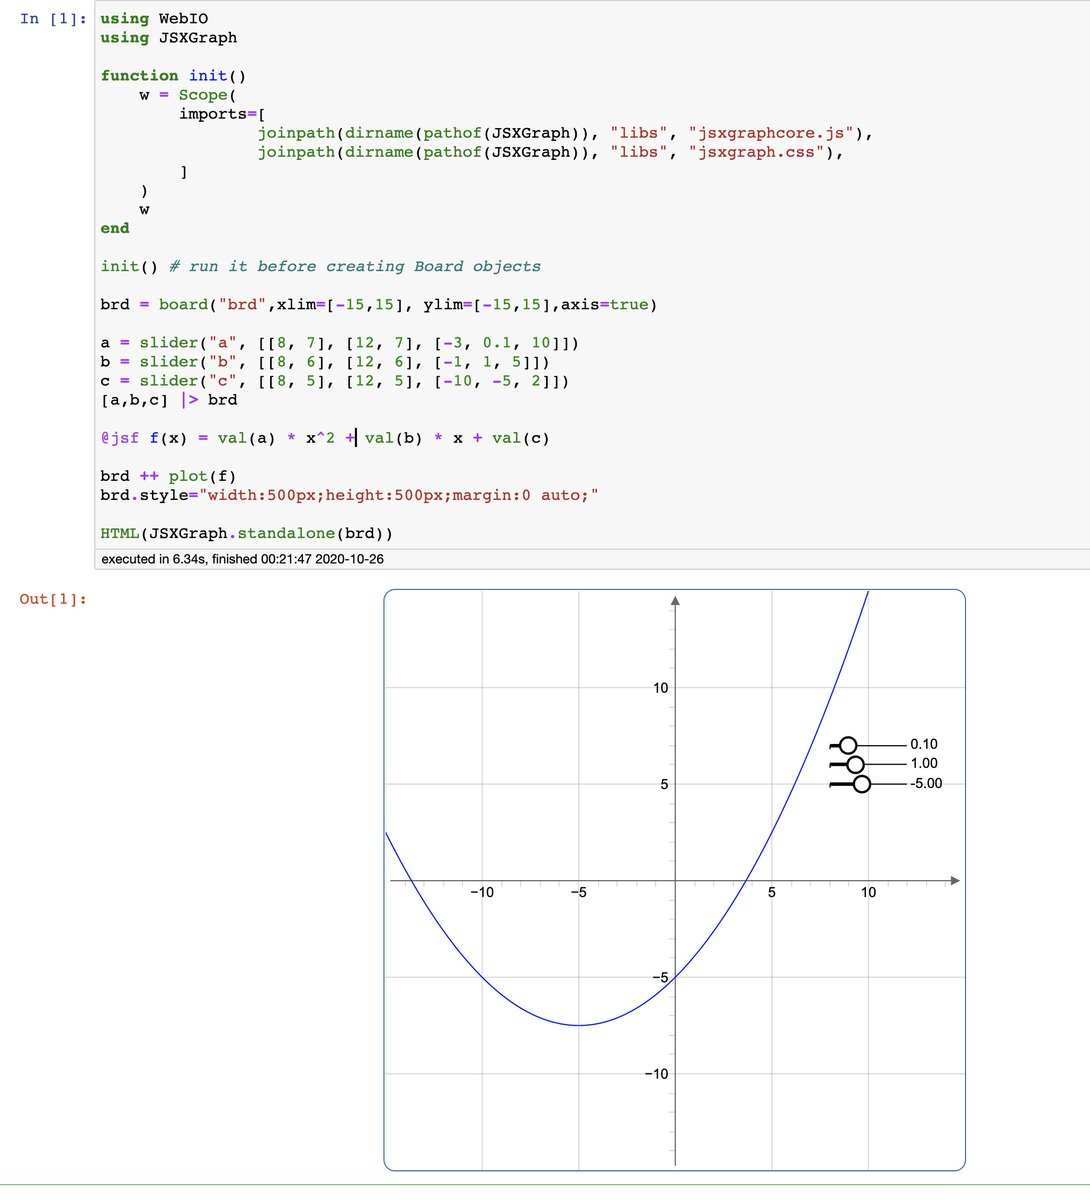This screenshot has width=1090, height=1200.
Task: Click the x-axis label −5
Action: point(579,892)
